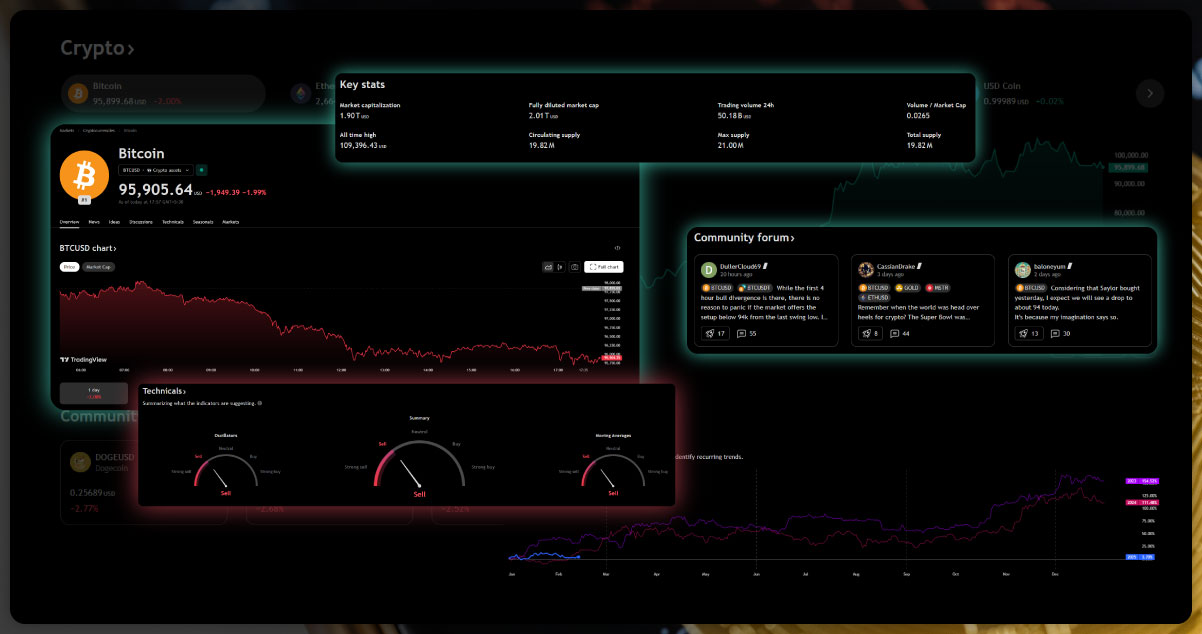
Task: Open comments on CassianDrake's post
Action: coord(900,333)
